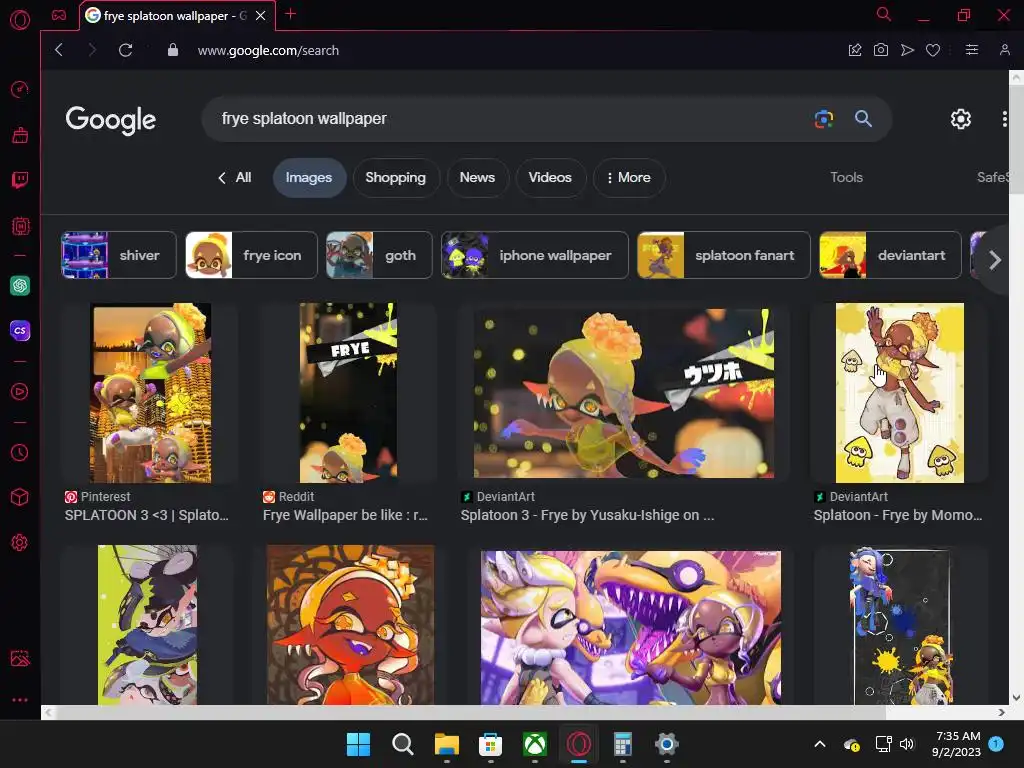Image resolution: width=1024 pixels, height=768 pixels.
Task: Open GX Cleaner icon in sidebar
Action: click(20, 135)
